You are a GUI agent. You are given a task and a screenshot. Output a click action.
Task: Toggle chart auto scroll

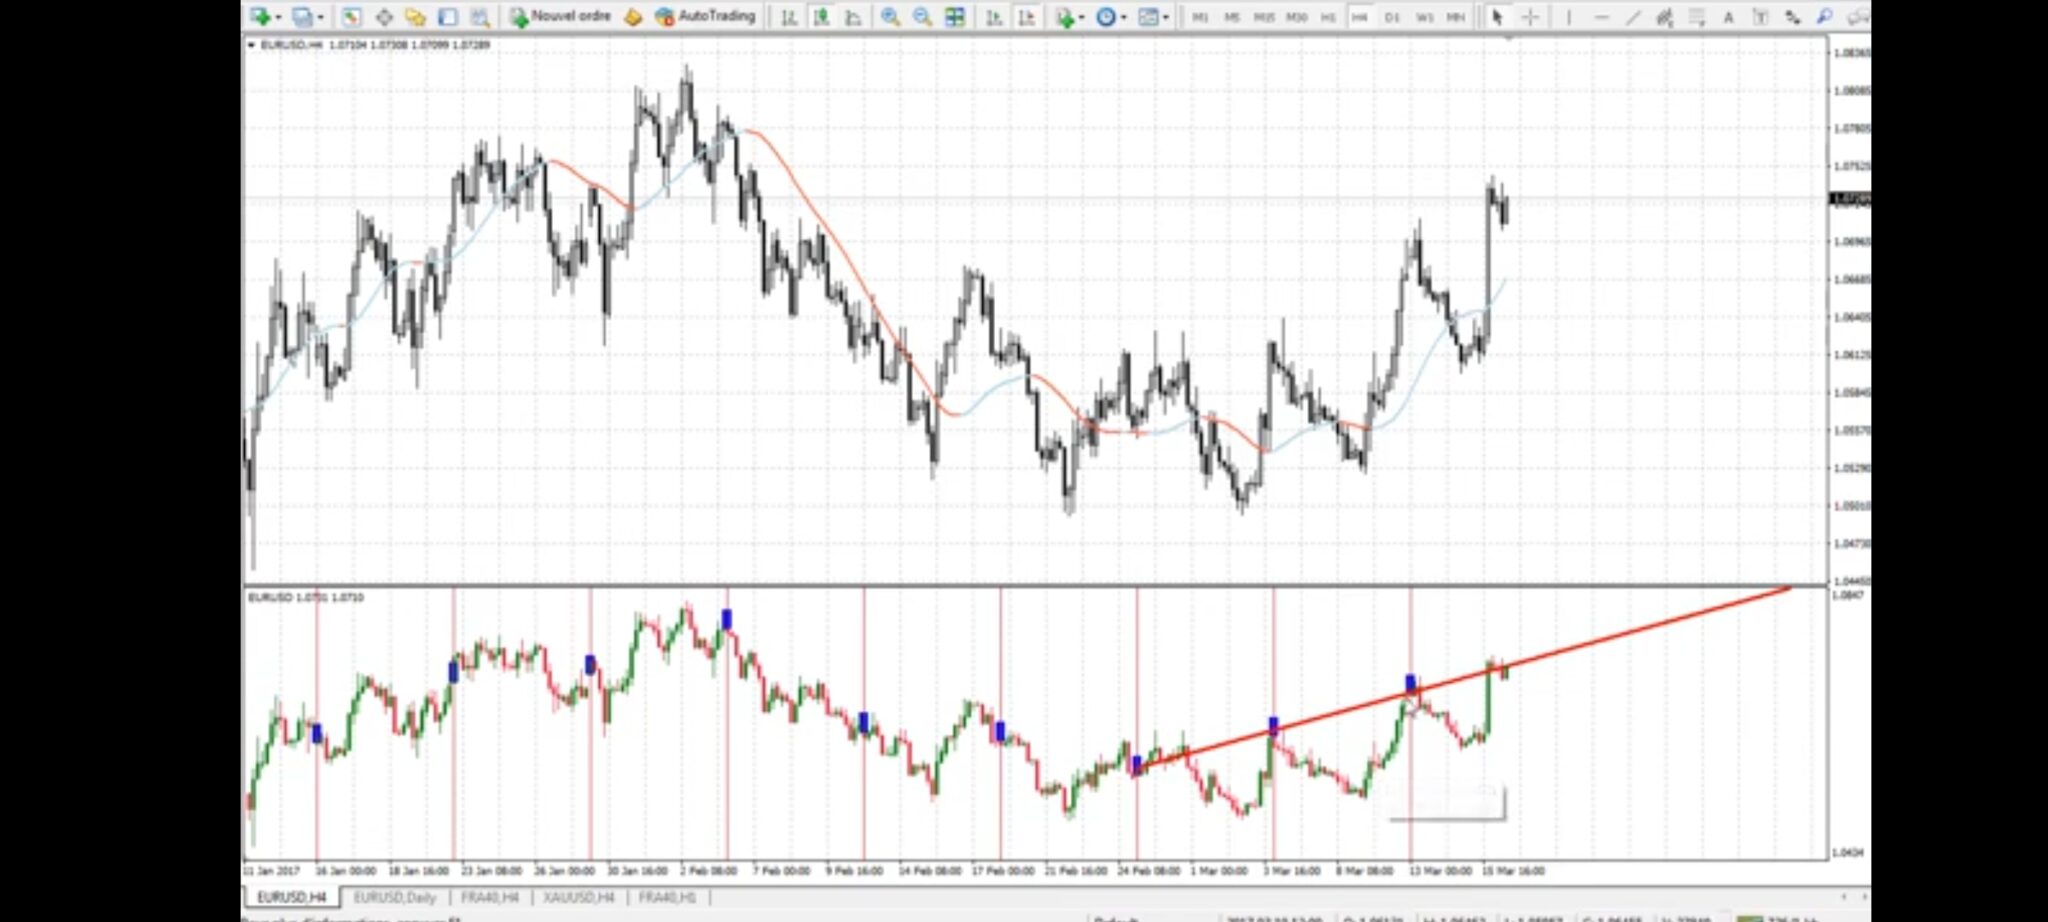click(994, 17)
